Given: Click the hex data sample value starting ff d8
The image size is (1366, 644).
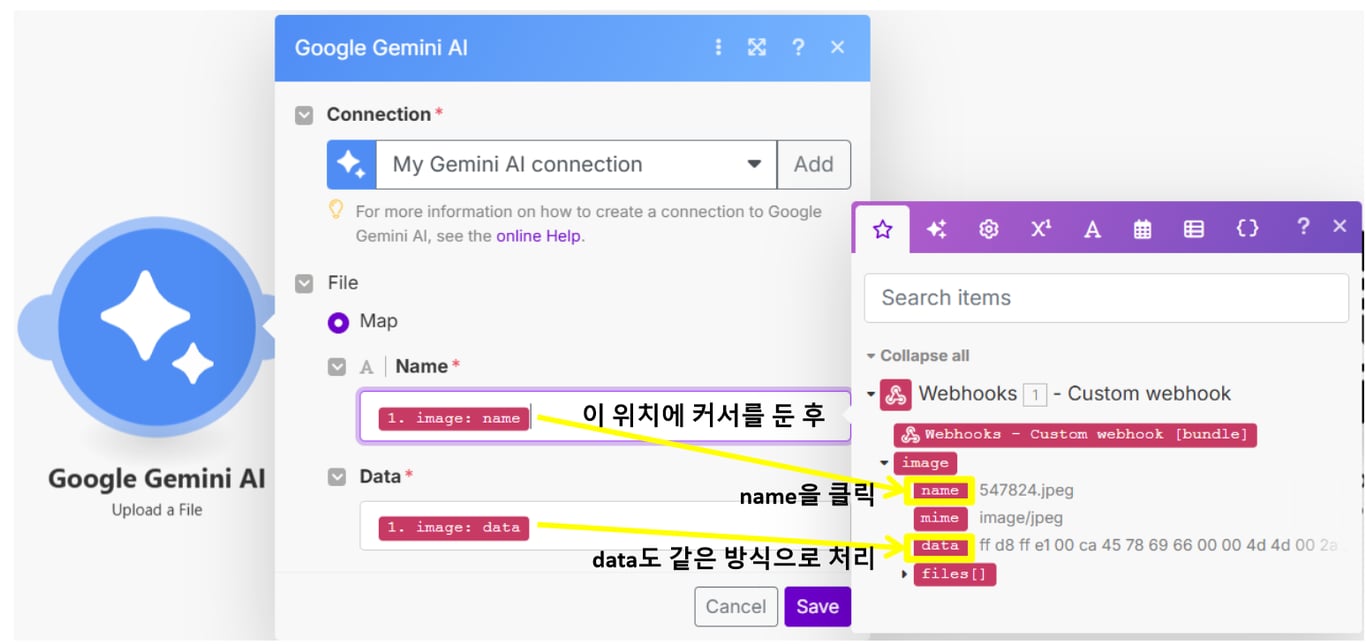Looking at the screenshot, I should pyautogui.click(x=1161, y=546).
